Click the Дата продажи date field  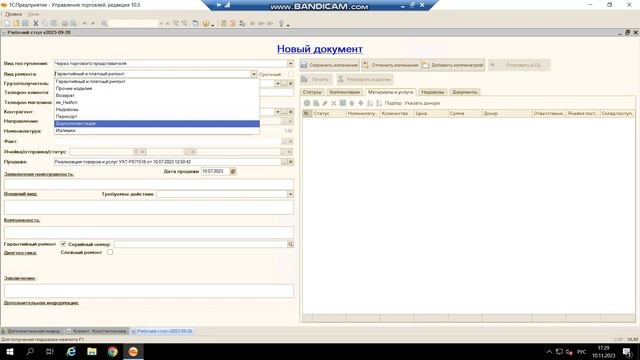click(215, 171)
